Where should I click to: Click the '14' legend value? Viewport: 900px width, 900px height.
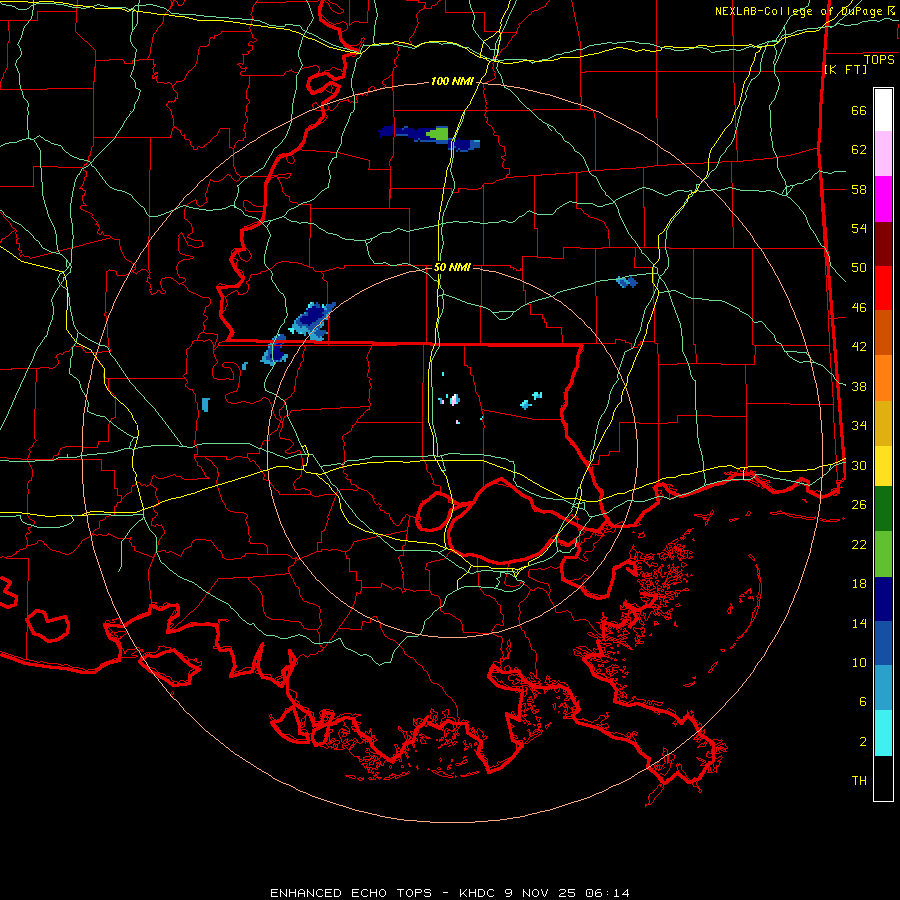click(x=859, y=623)
